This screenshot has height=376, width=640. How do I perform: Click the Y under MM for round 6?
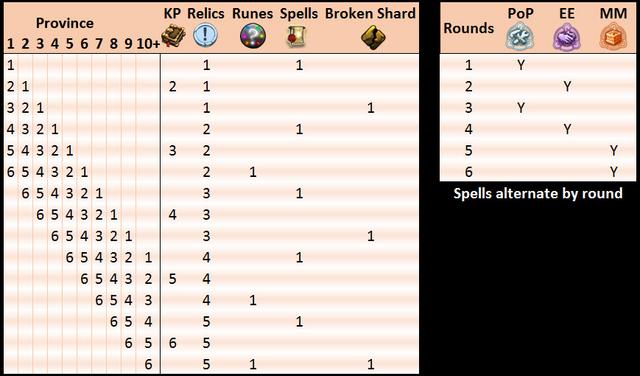(613, 172)
